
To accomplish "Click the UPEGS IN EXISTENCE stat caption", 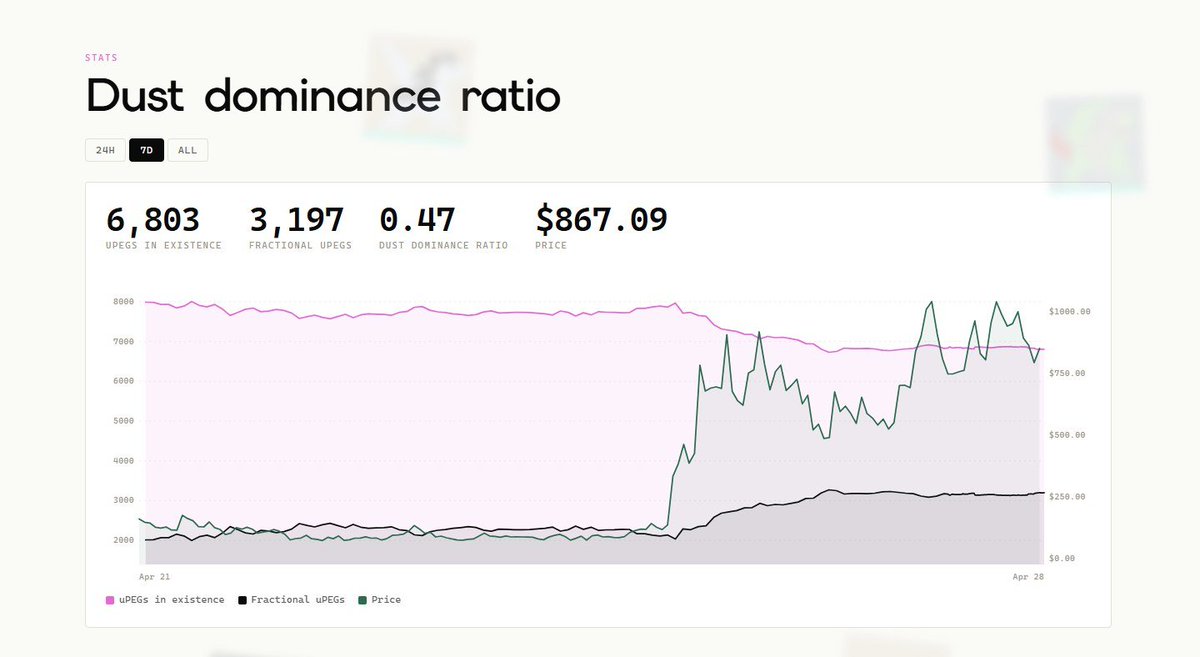I will [164, 245].
